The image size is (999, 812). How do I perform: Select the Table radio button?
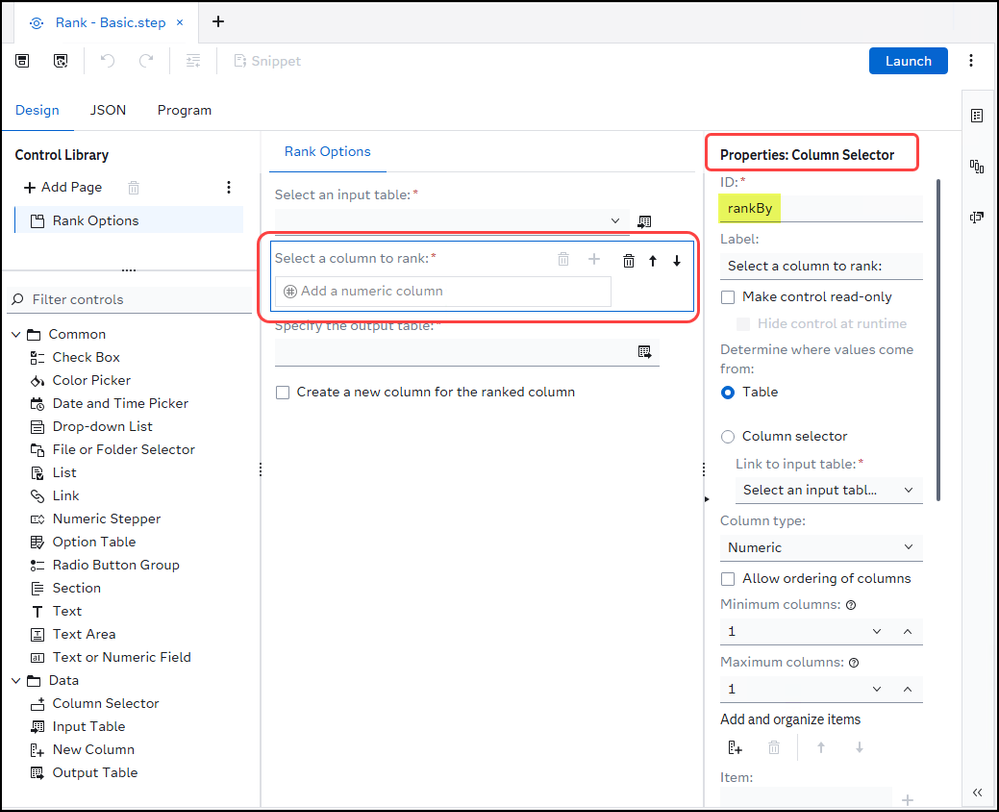point(728,392)
